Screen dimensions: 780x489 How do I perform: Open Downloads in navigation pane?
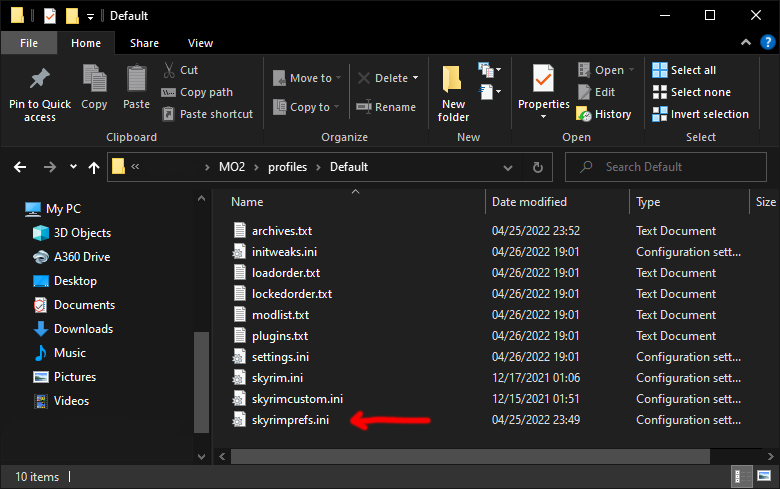pos(73,329)
